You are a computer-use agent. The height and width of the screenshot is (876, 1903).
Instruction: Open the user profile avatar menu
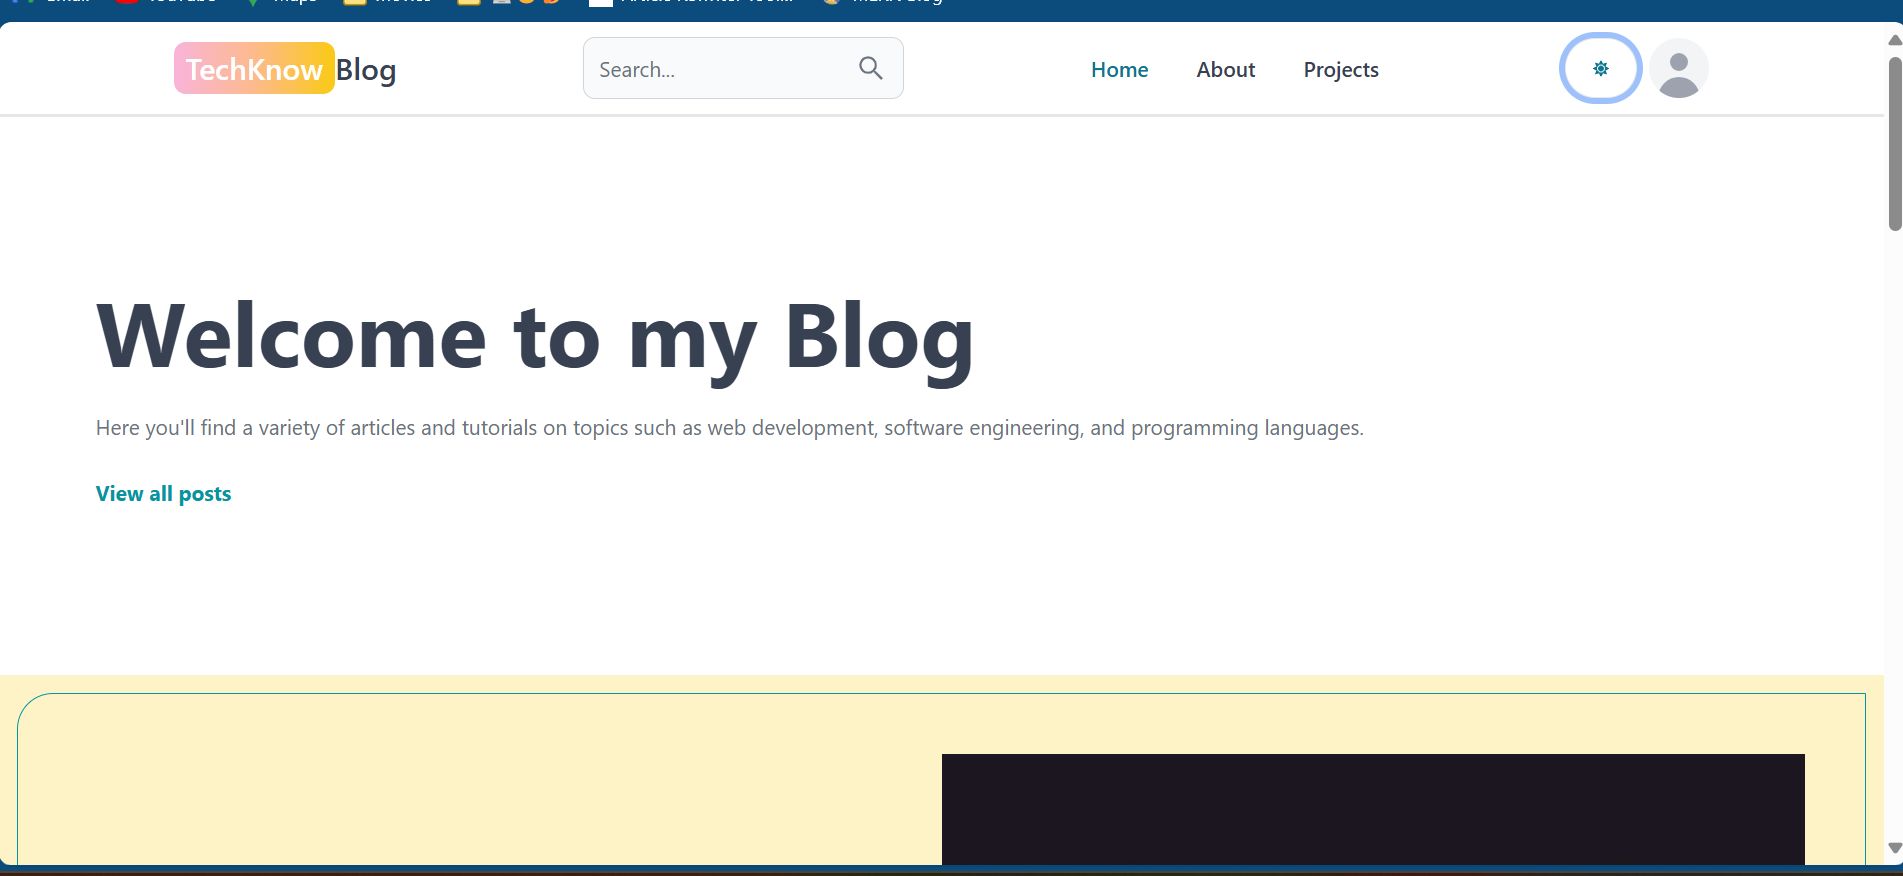pos(1678,68)
